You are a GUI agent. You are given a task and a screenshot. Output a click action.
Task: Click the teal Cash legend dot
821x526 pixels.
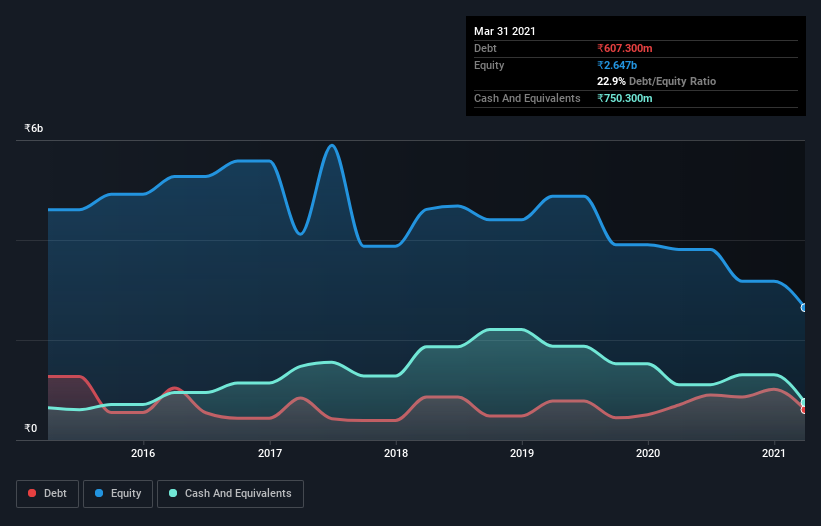point(174,494)
